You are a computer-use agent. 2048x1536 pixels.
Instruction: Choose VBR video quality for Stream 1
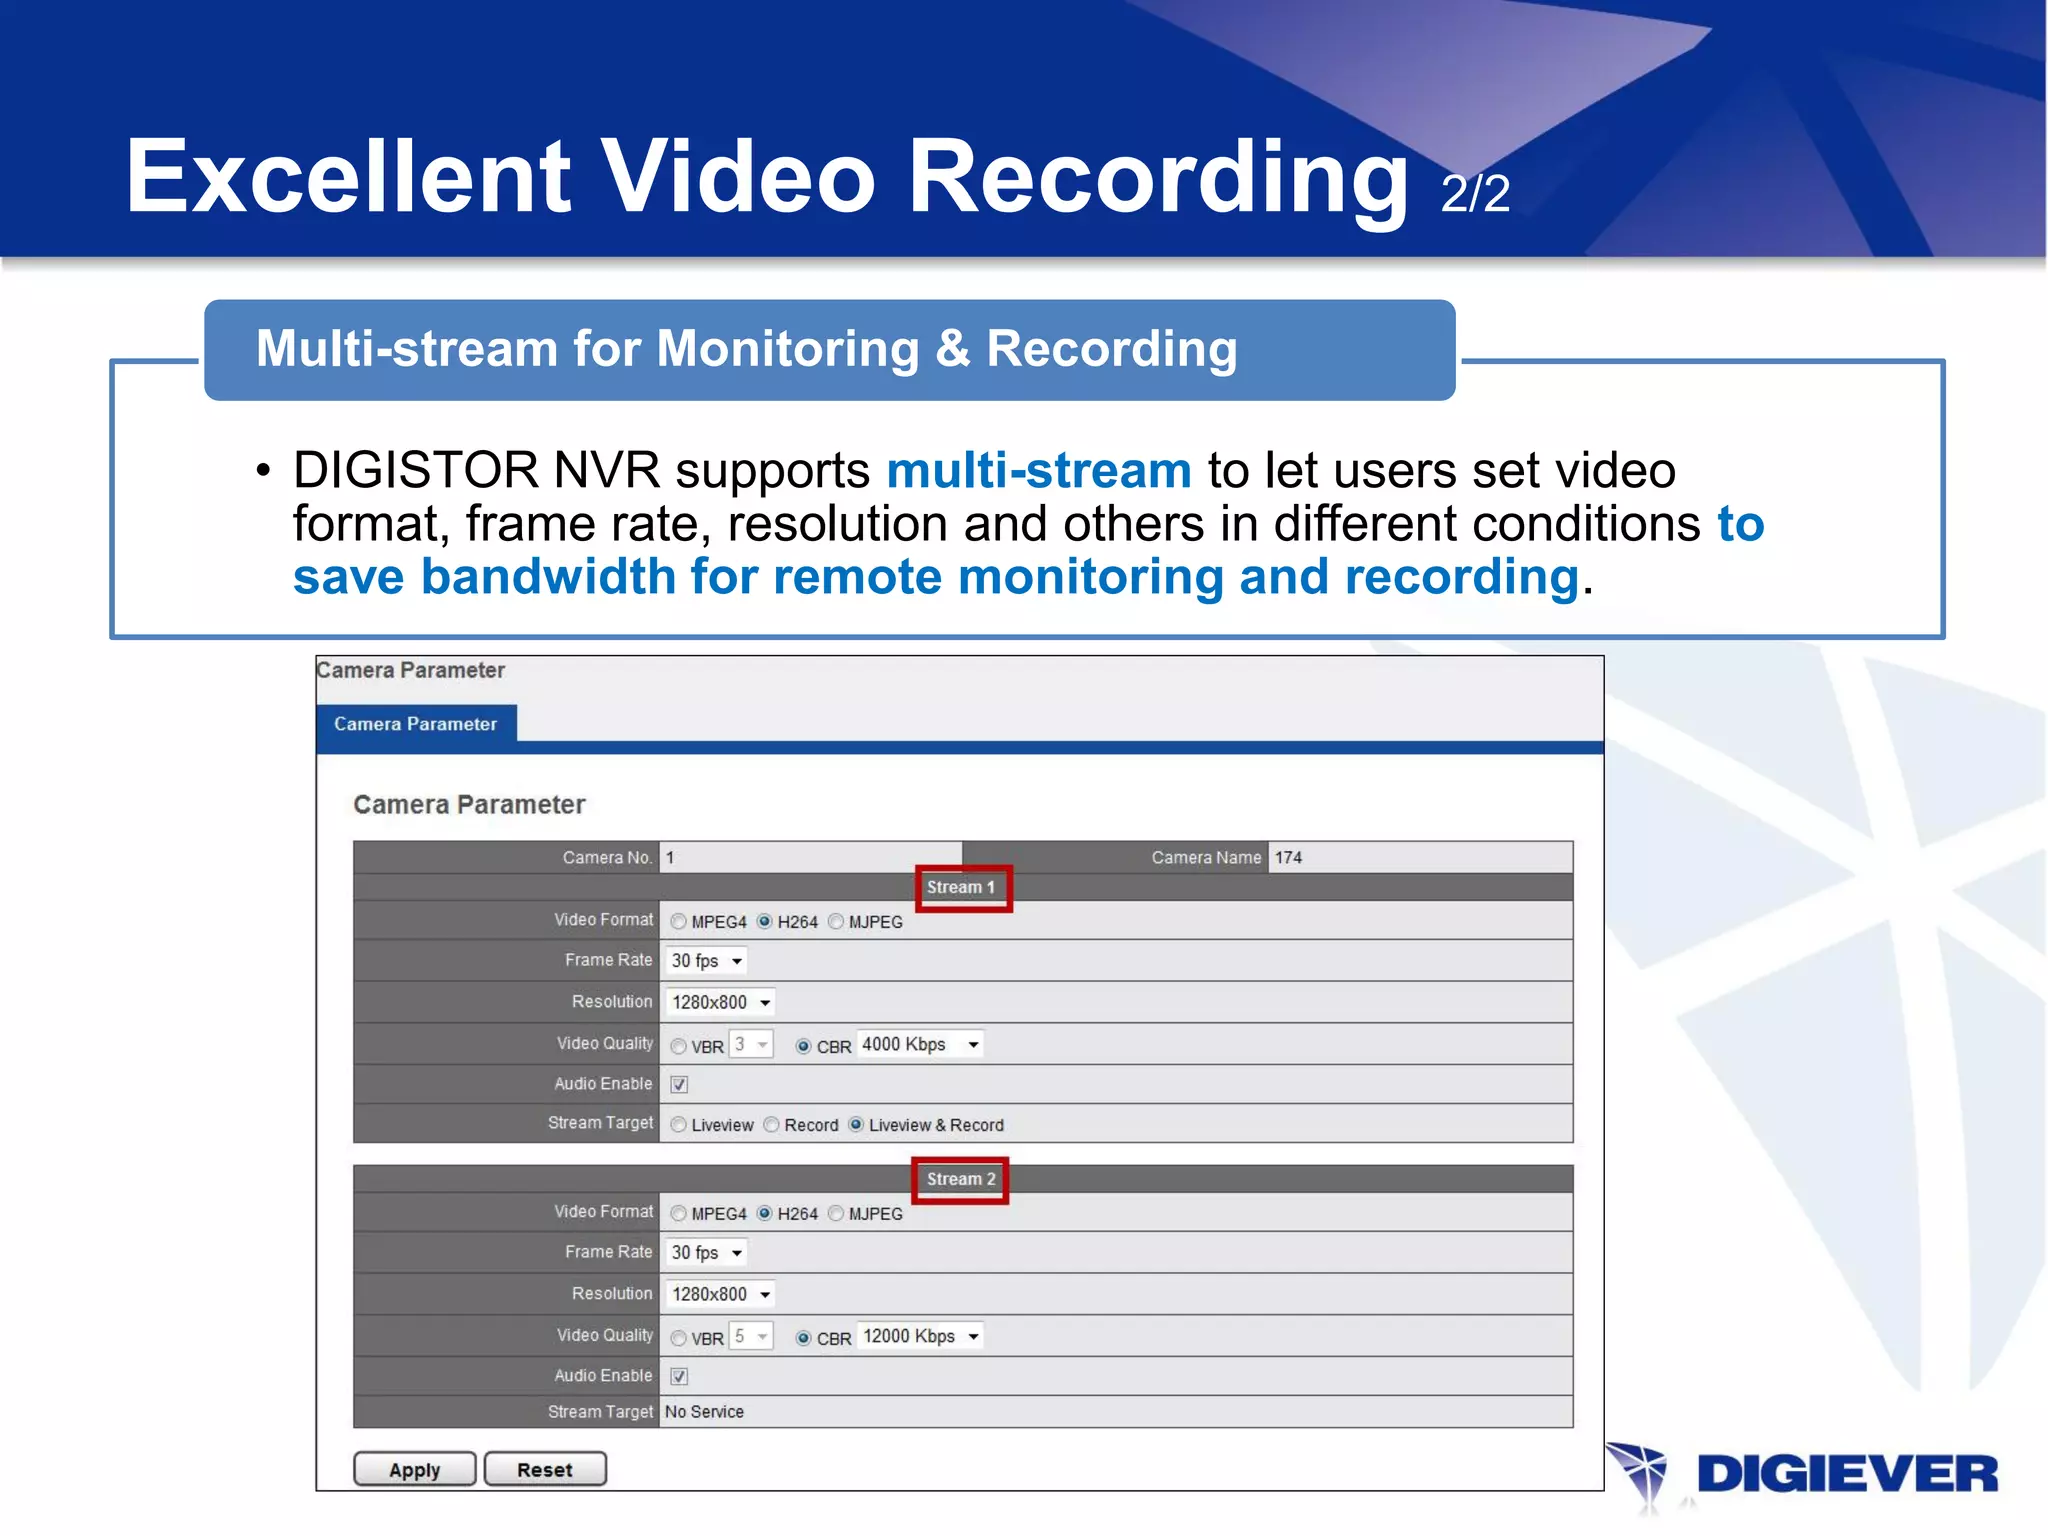click(x=679, y=1046)
